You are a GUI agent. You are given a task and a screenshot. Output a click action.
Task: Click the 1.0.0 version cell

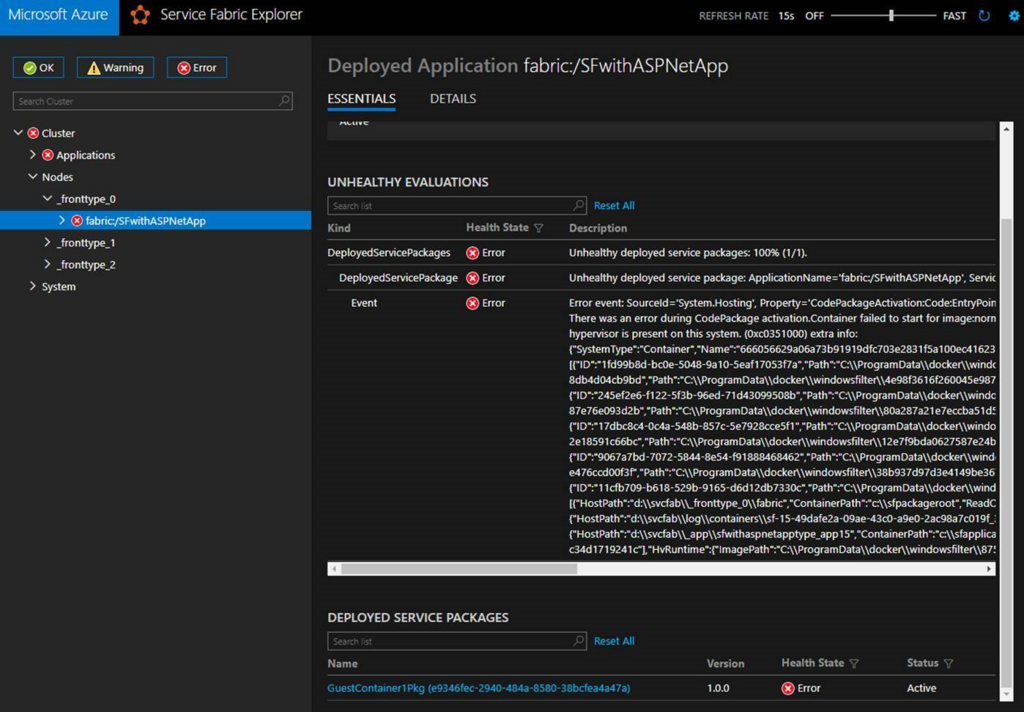(718, 688)
